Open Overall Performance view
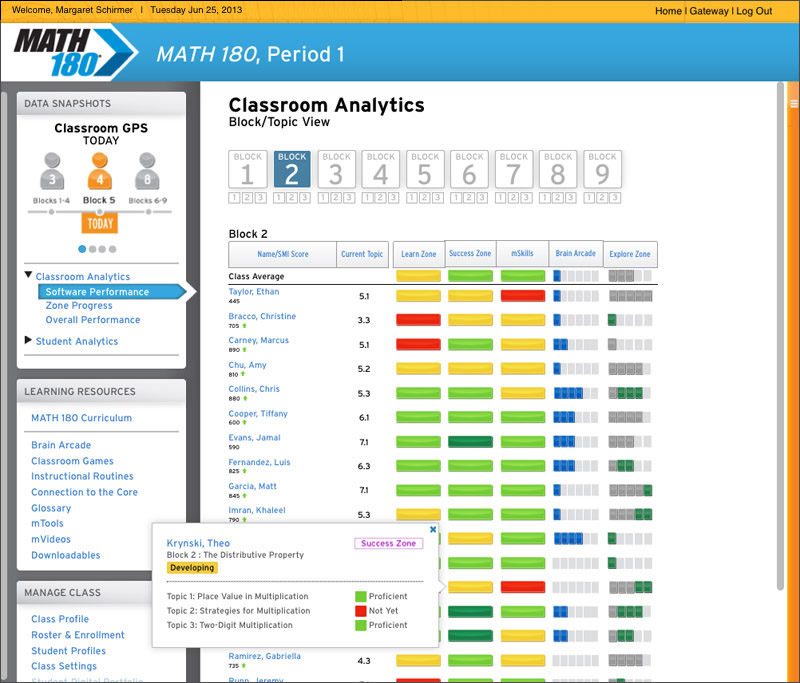 pyautogui.click(x=93, y=320)
